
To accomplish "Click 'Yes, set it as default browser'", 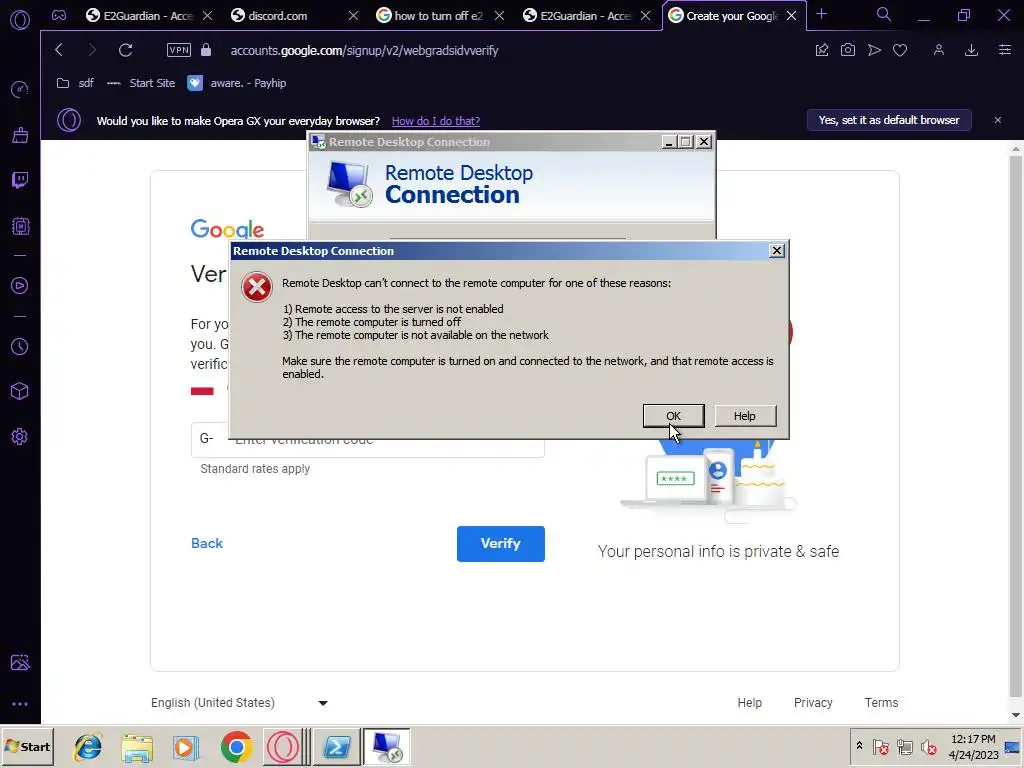I will 889,120.
